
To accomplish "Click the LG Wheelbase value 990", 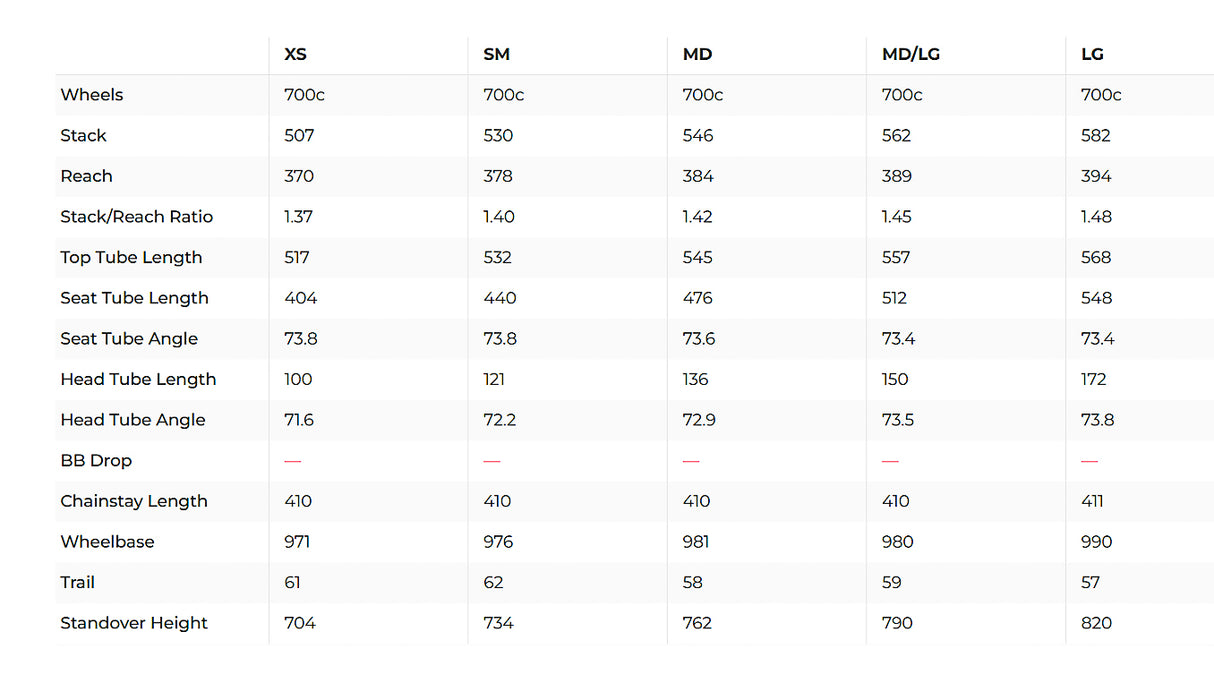I will click(x=1096, y=542).
